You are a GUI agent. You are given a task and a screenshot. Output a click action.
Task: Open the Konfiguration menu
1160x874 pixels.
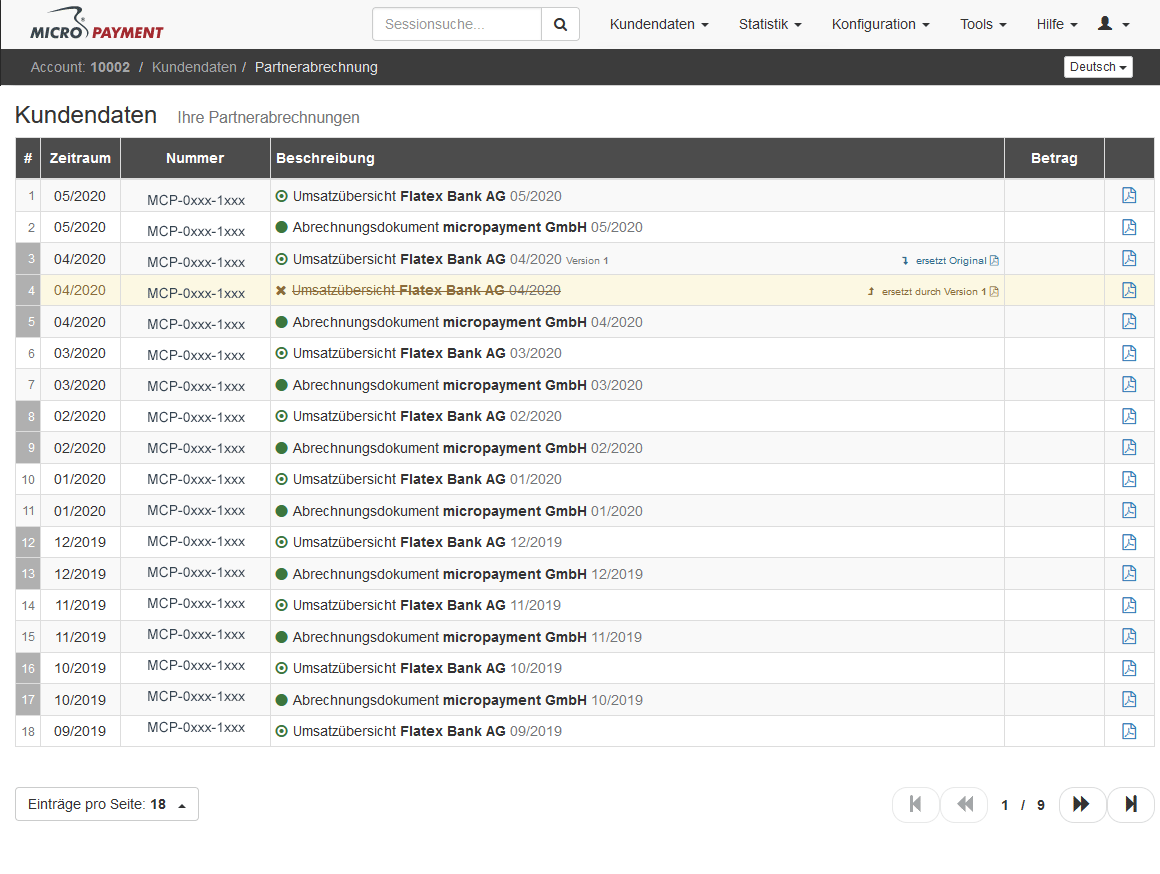pos(880,24)
